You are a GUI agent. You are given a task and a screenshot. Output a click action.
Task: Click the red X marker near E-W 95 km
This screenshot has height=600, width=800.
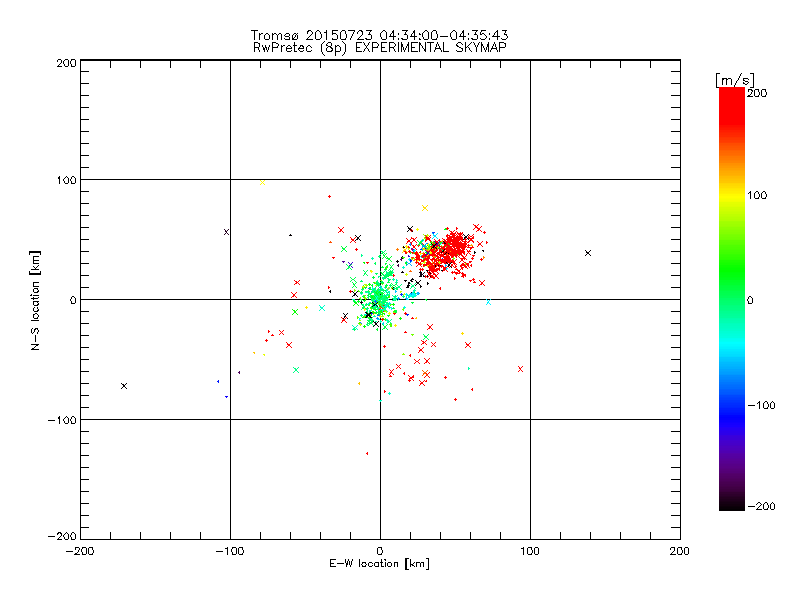coord(520,369)
